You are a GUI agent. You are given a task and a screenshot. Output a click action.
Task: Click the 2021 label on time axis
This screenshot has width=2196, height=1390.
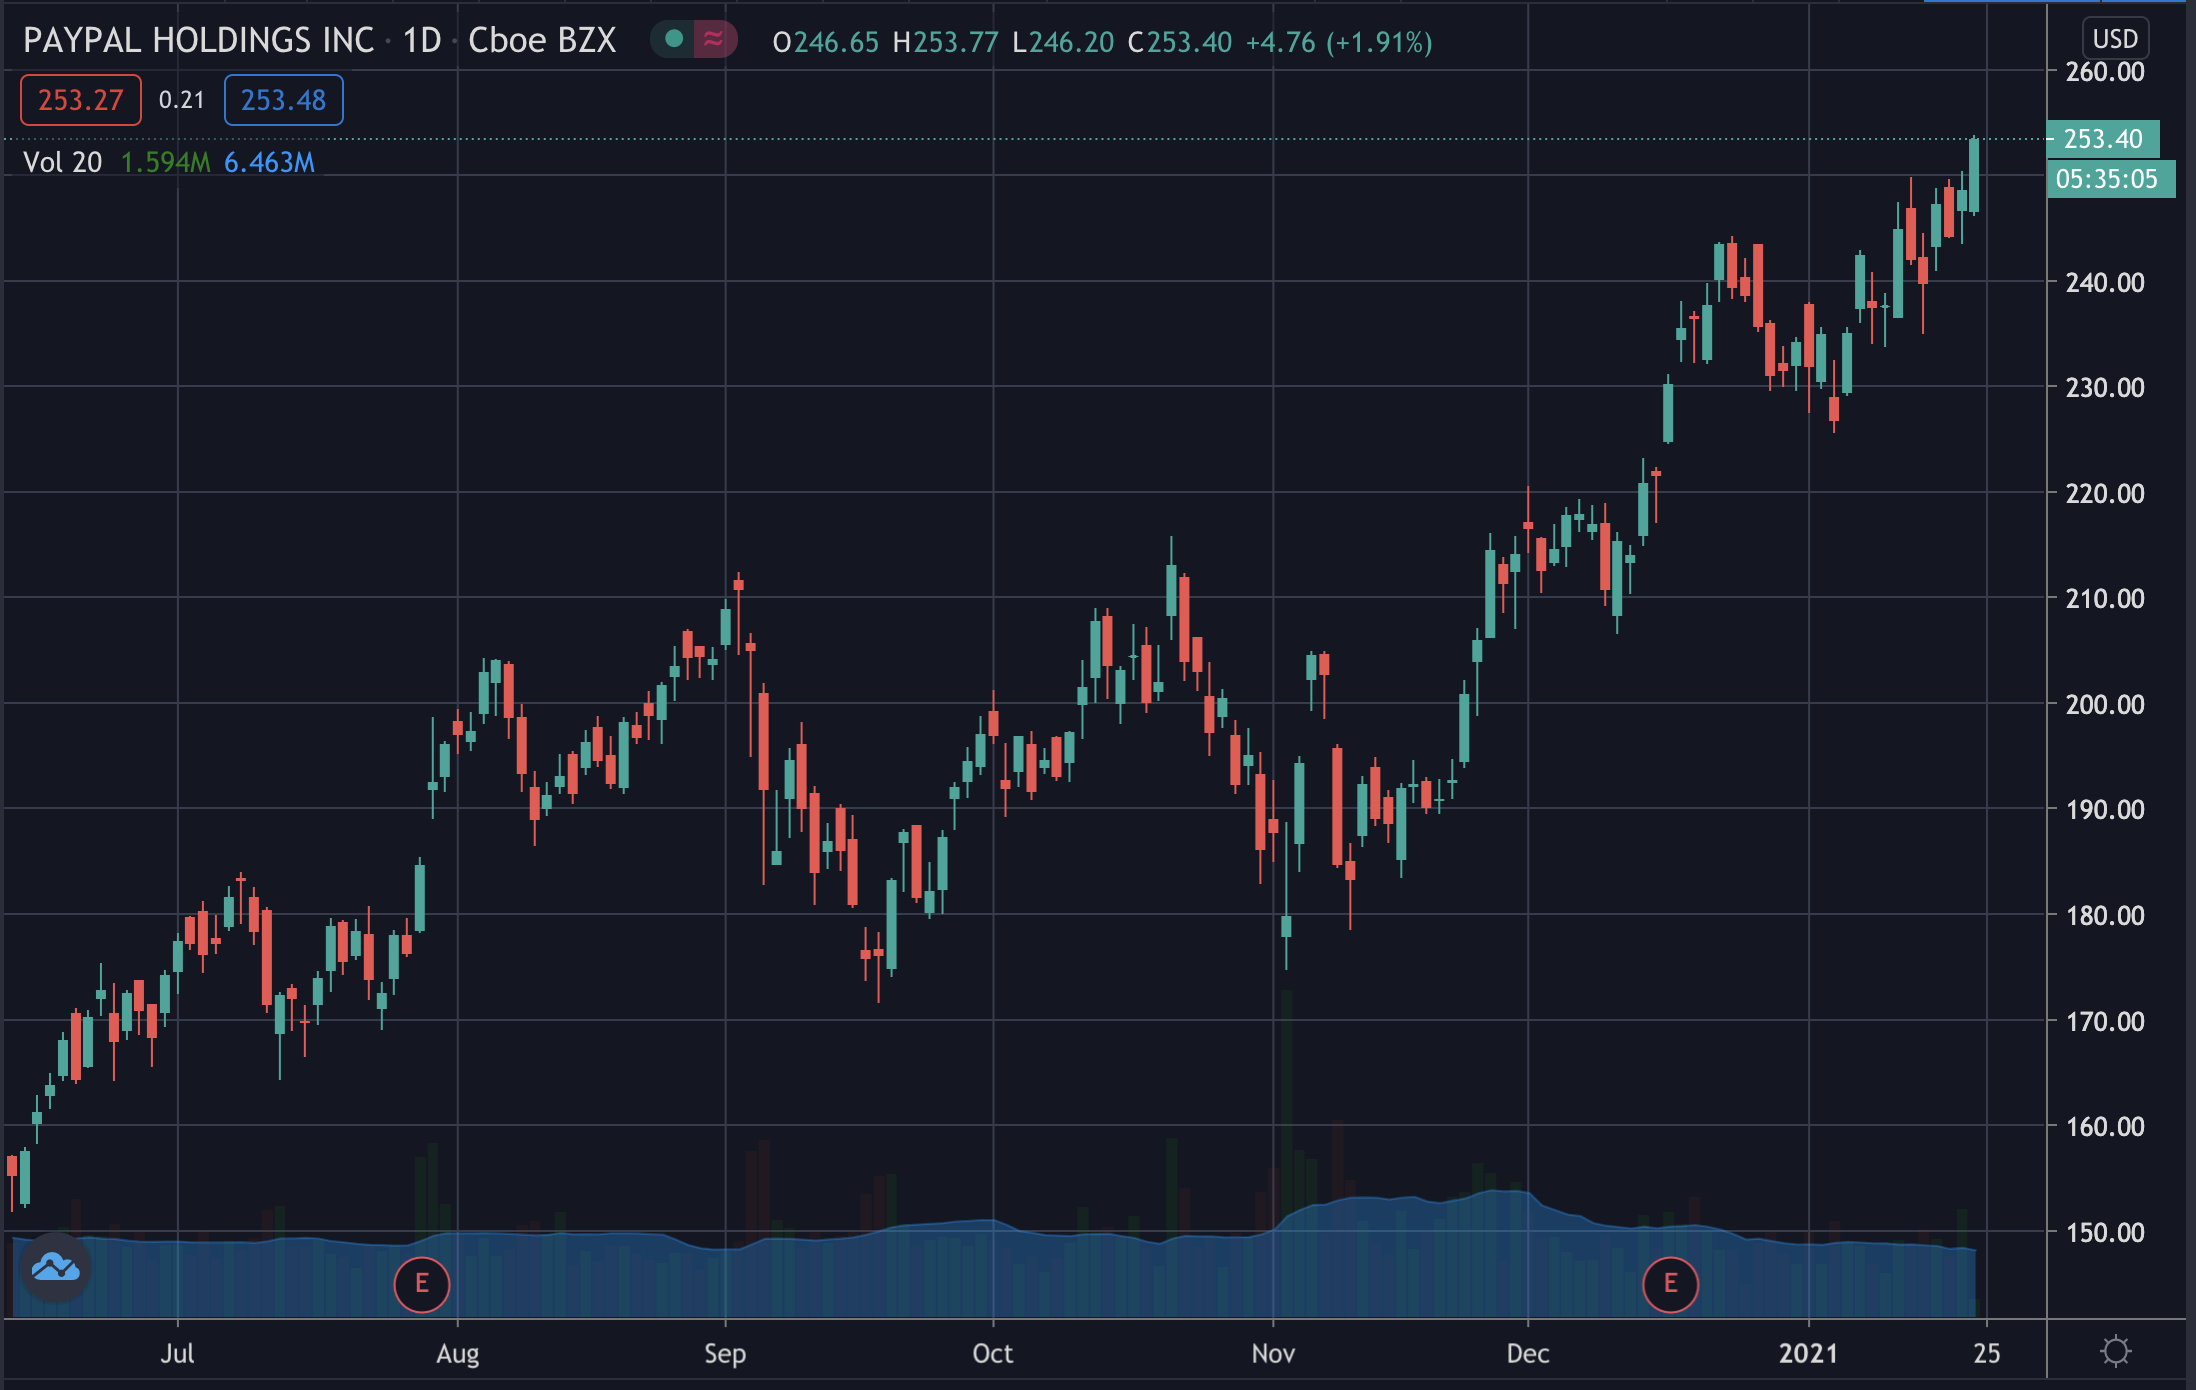(1808, 1353)
